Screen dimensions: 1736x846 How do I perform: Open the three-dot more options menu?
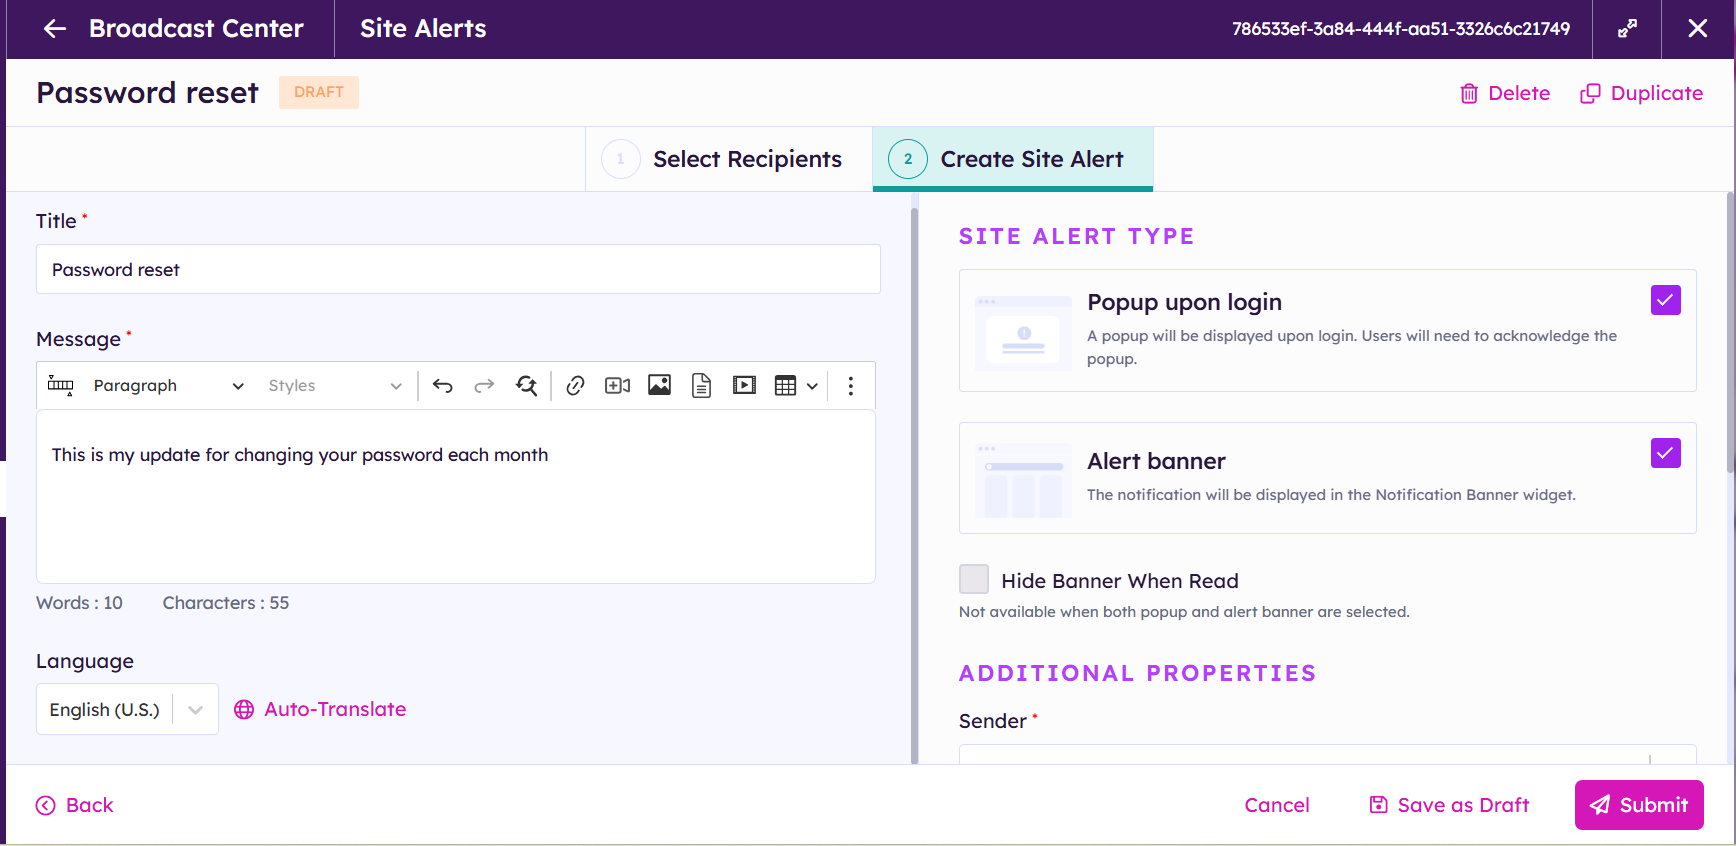click(850, 386)
